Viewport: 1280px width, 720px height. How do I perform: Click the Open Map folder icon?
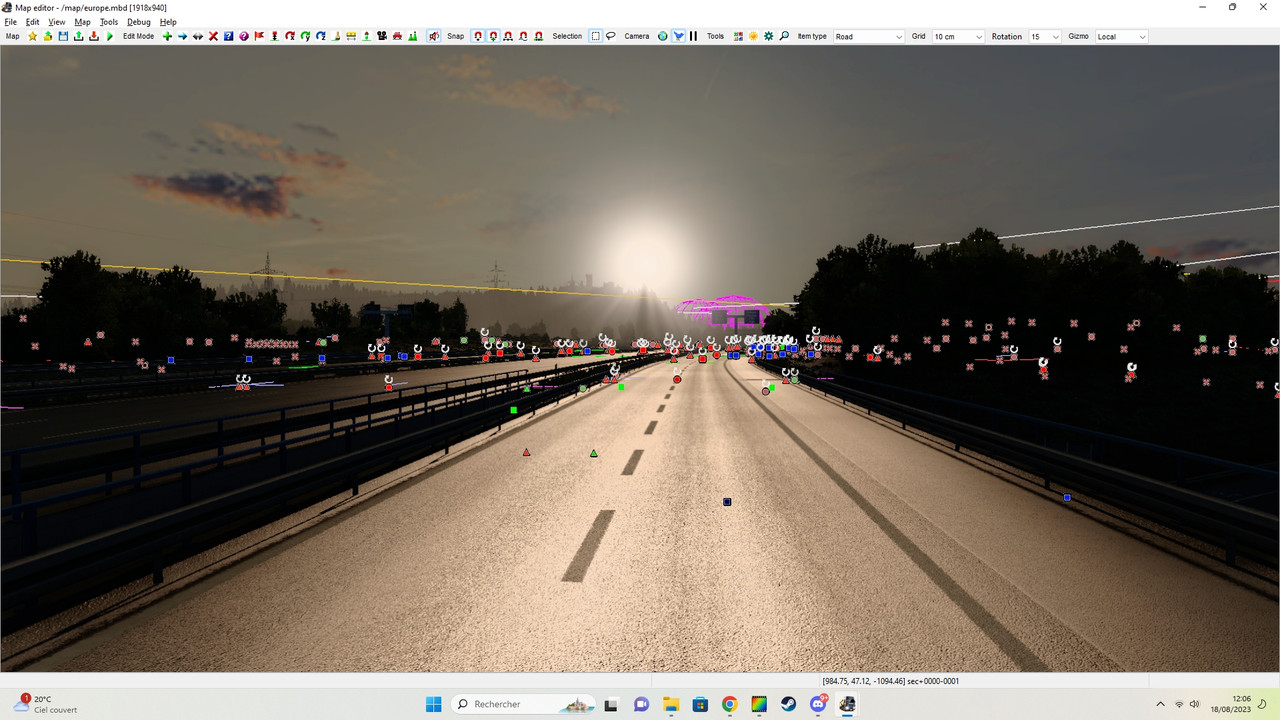[x=47, y=36]
